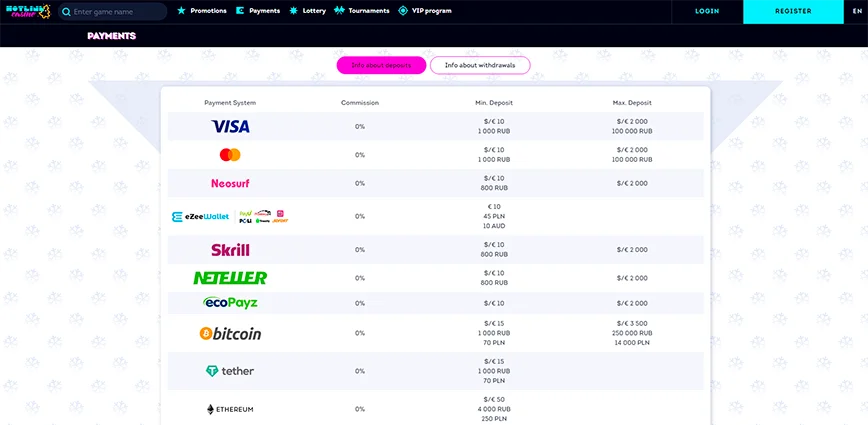Click the tether logo
This screenshot has width=868, height=425.
(230, 371)
